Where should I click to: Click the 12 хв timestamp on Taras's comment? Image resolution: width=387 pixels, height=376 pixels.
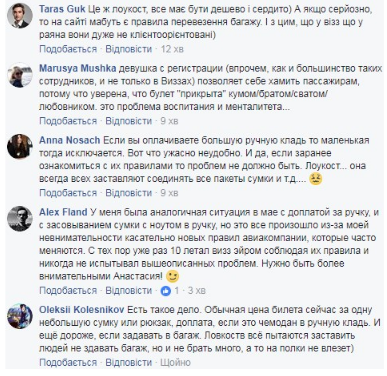pos(172,49)
